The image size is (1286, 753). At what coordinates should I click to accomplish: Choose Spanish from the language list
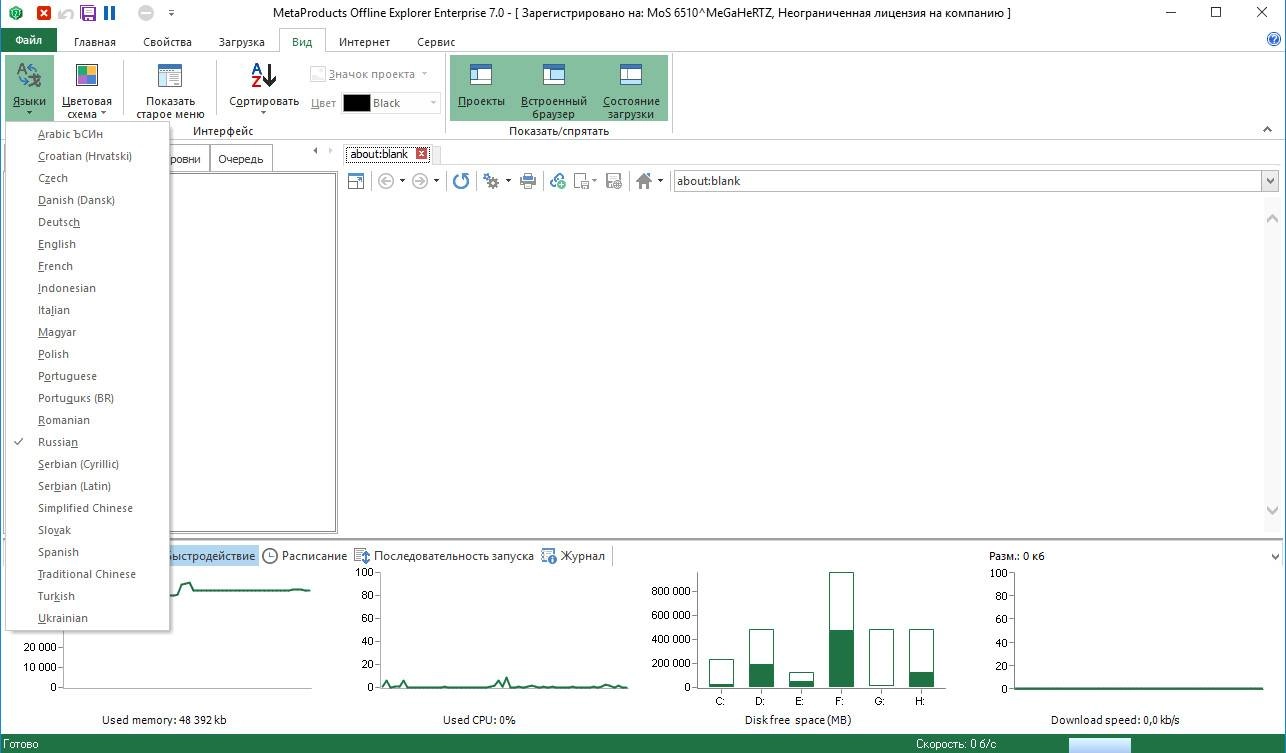88,552
